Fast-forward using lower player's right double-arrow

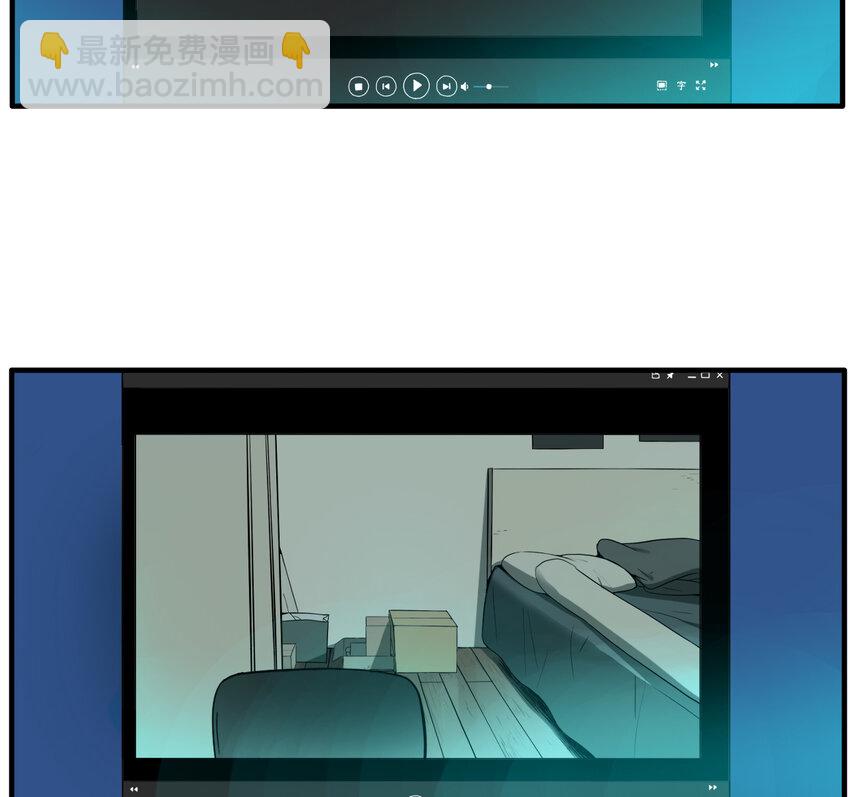click(x=713, y=788)
